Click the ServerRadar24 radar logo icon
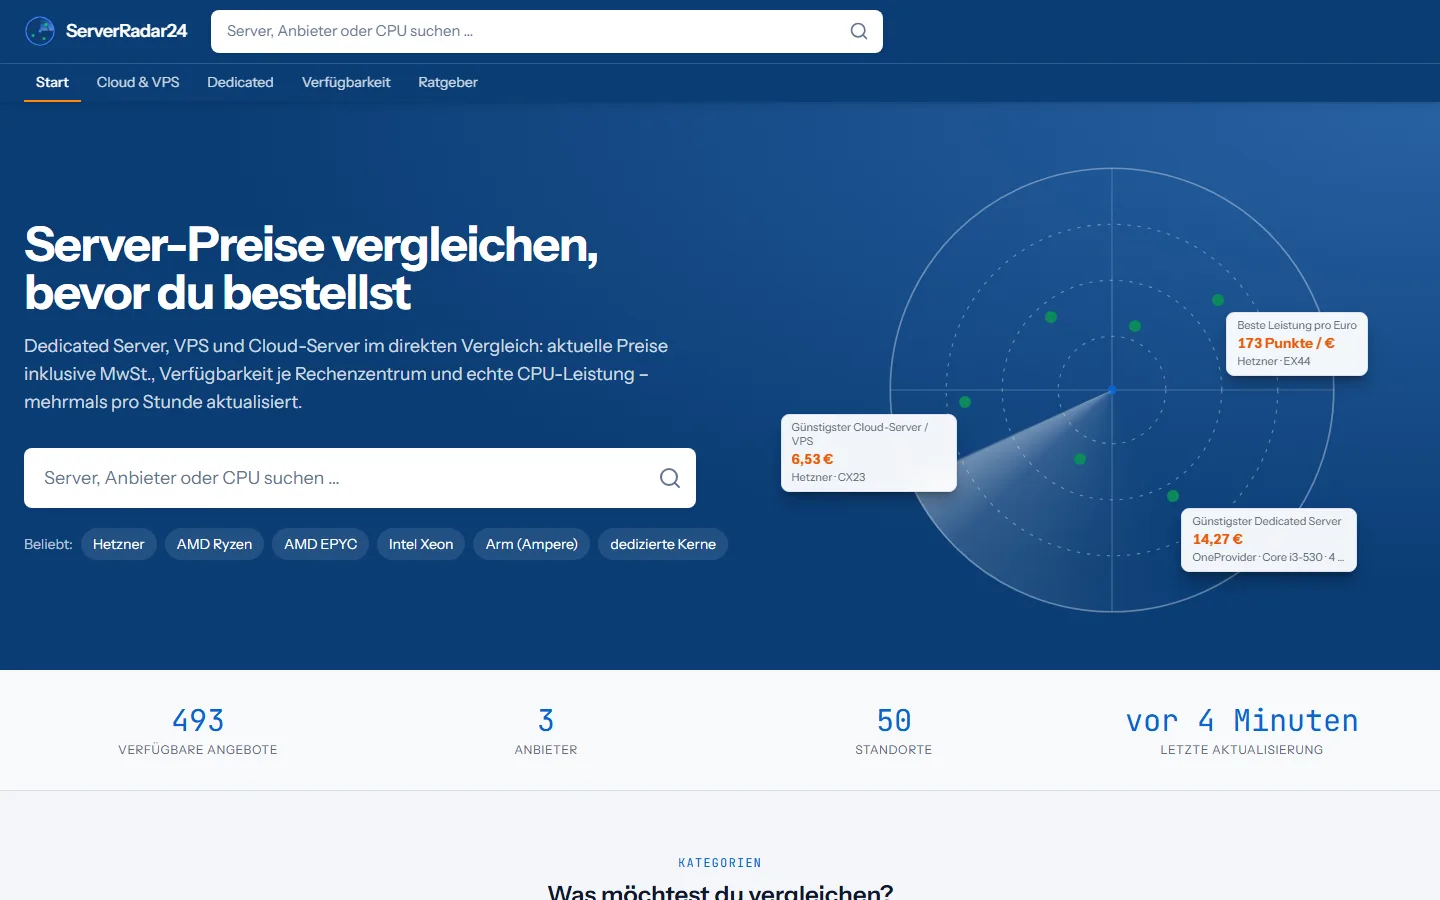Screen dimensions: 1440x900 coord(40,31)
